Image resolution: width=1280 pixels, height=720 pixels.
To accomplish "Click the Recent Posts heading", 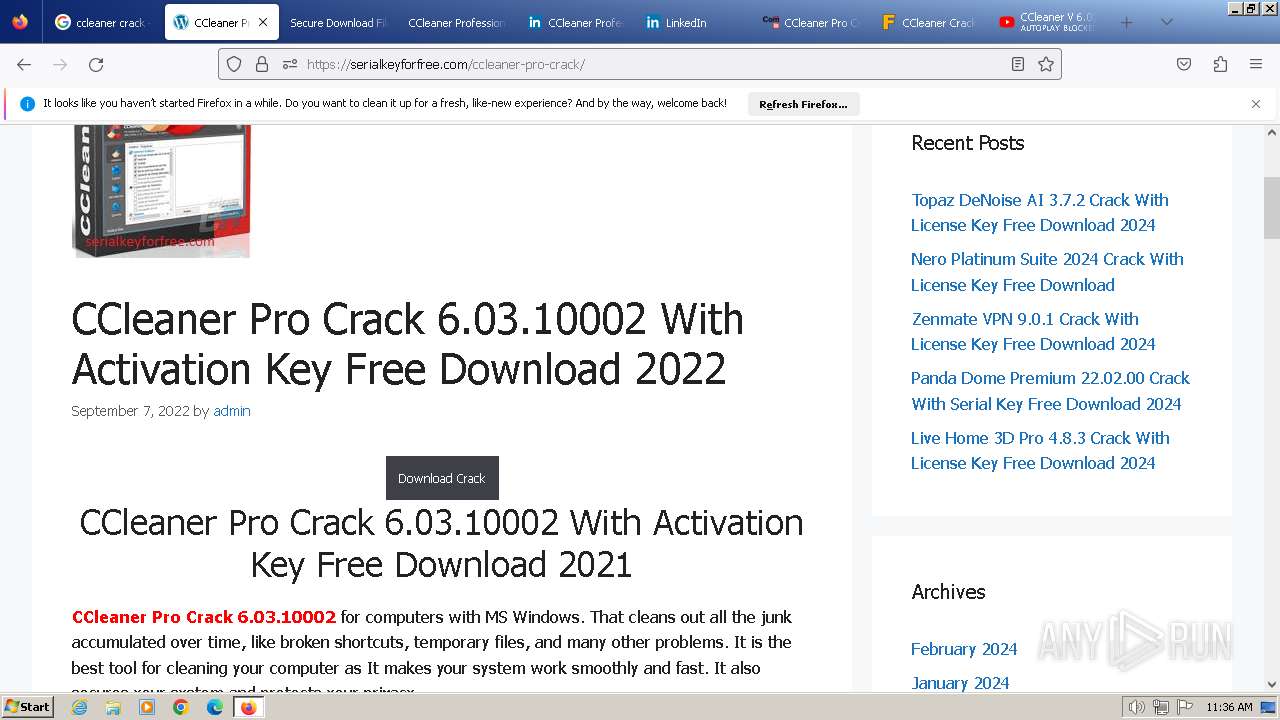I will [x=968, y=143].
